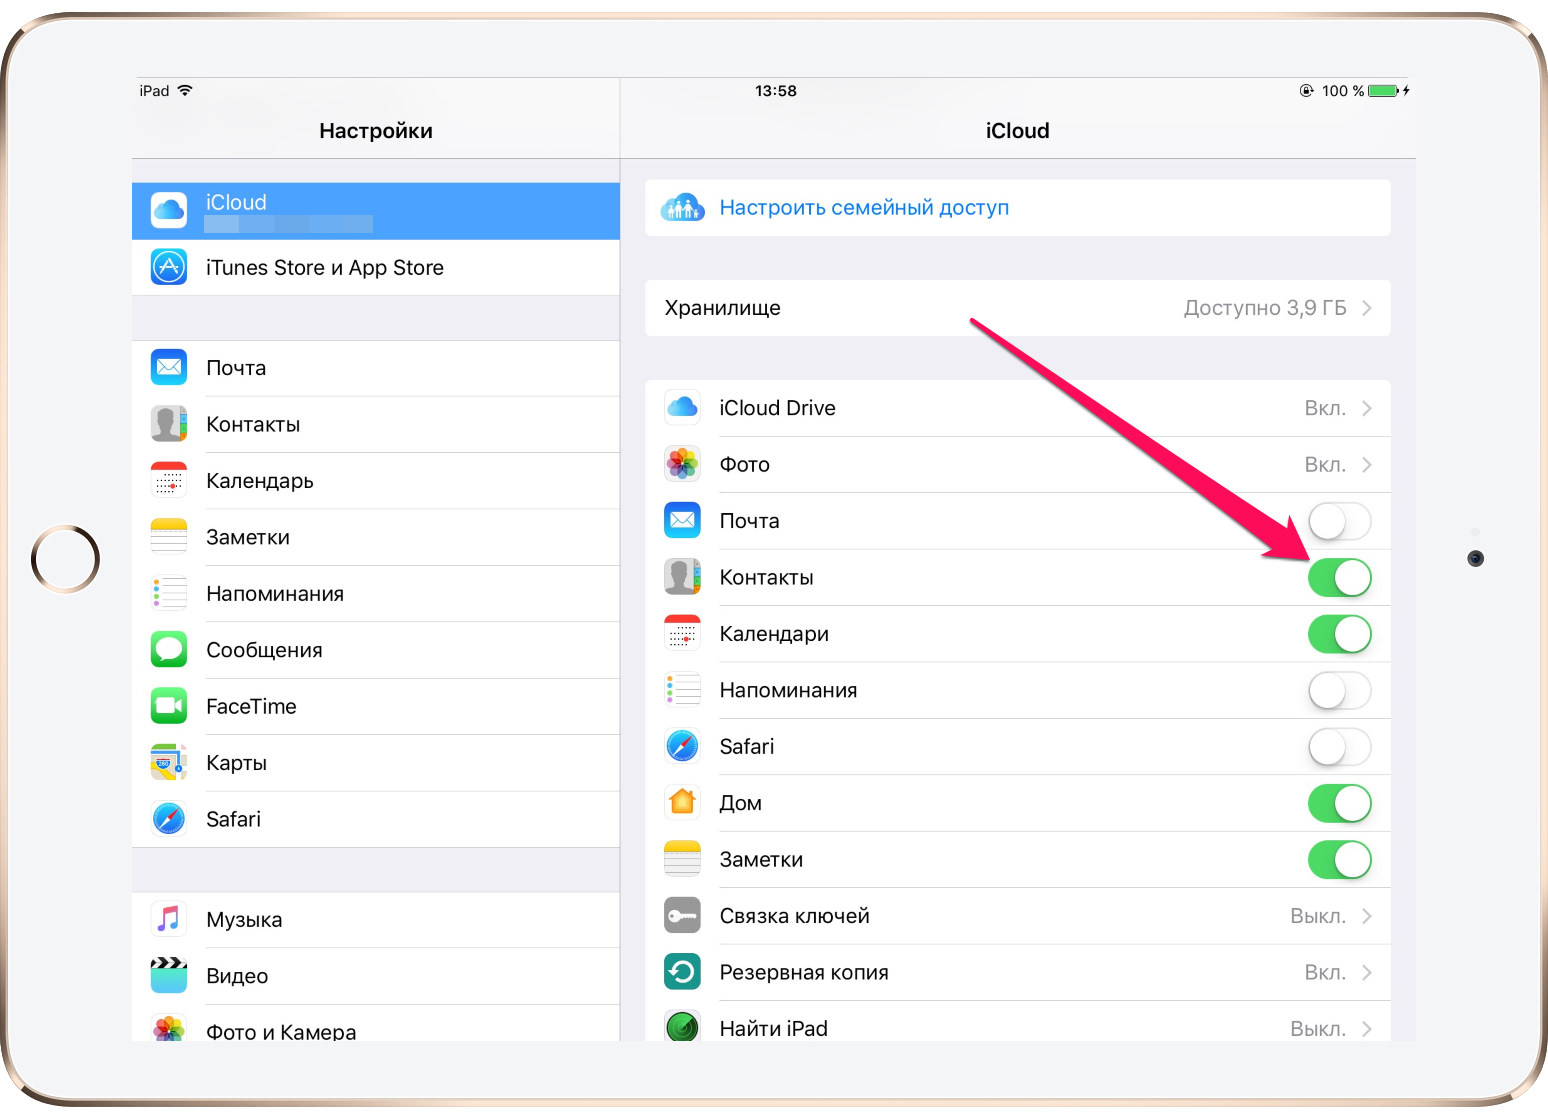Tap the Напоминания icon in sidebar
Screen dimensions: 1548x1120
click(169, 593)
